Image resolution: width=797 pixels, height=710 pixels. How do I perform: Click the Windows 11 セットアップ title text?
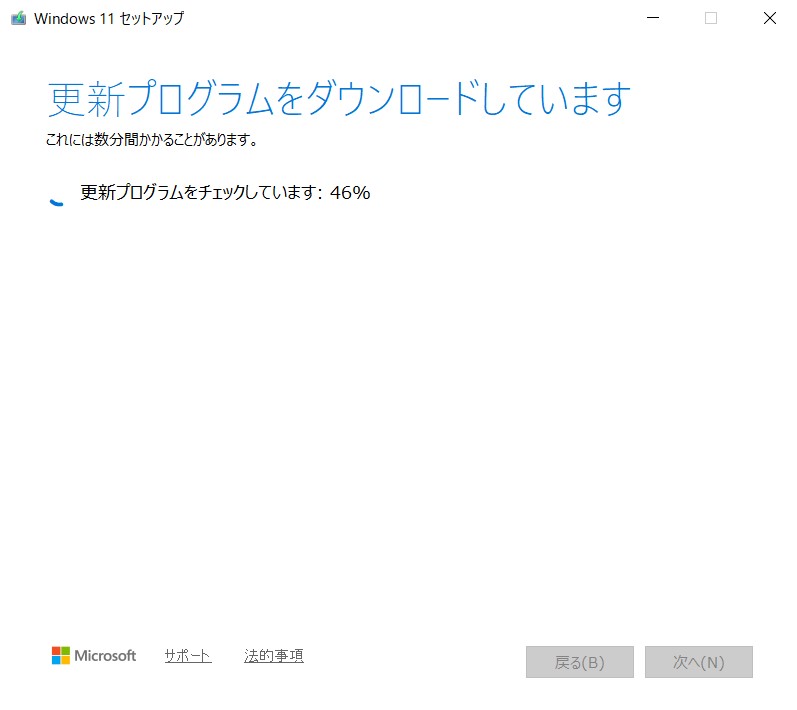tap(109, 18)
